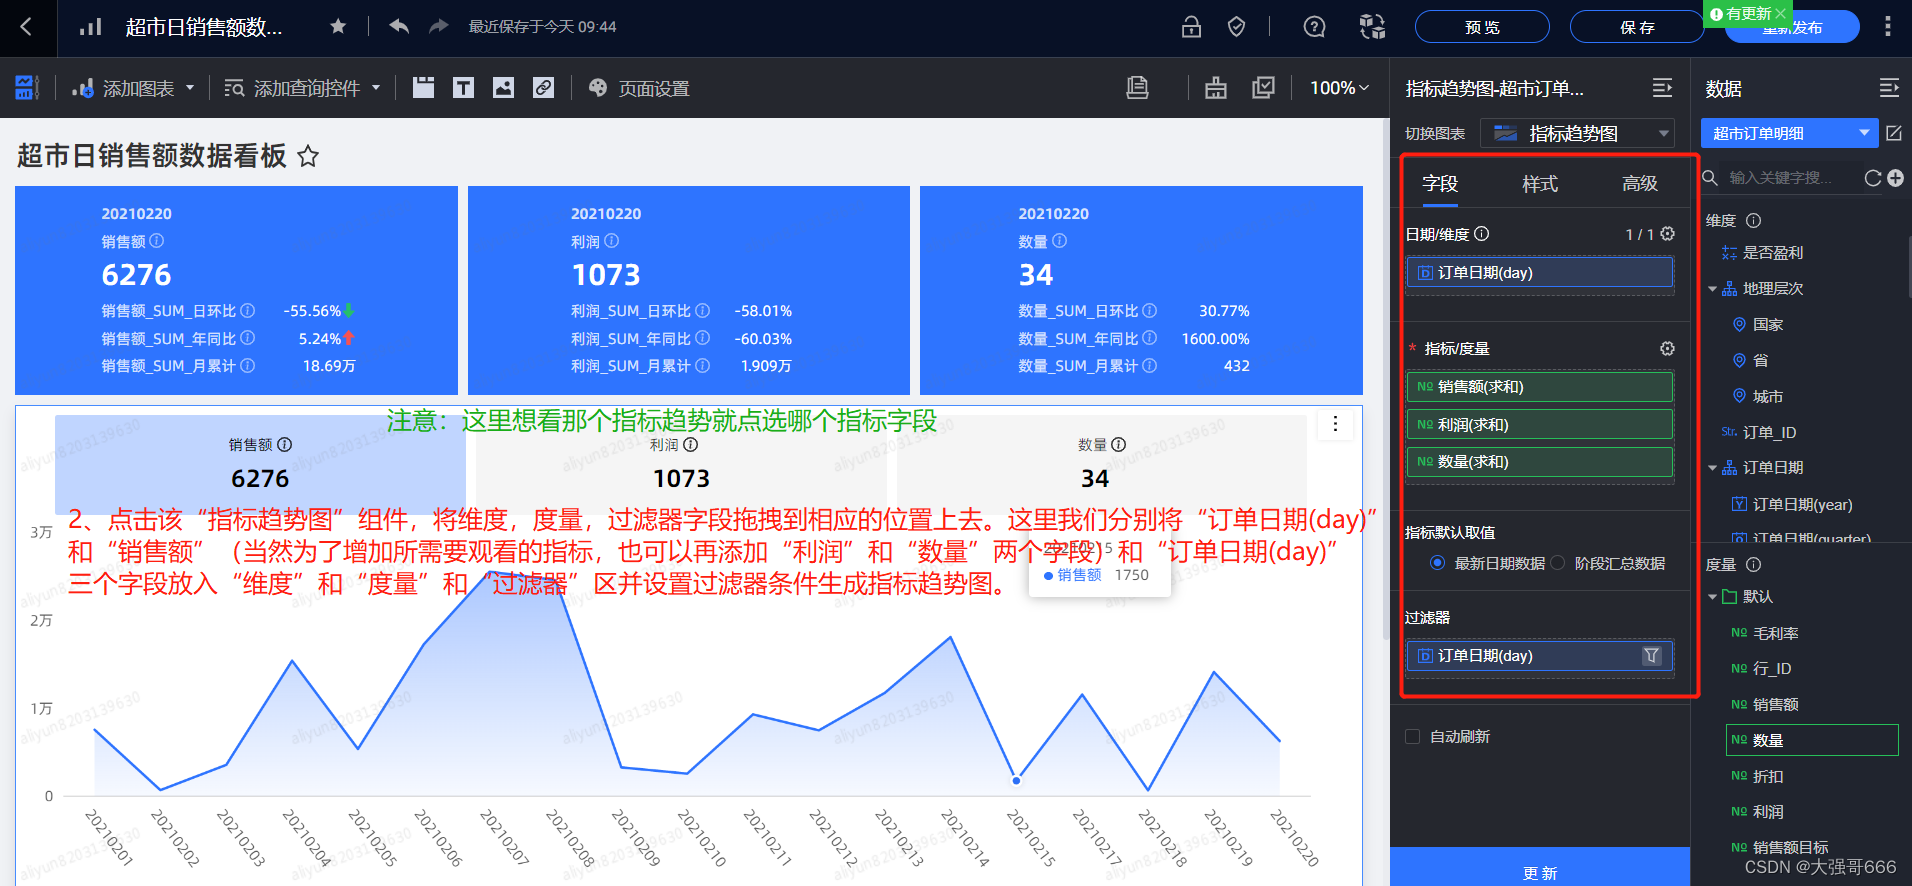1912x886 pixels.
Task: Select the 利润 indicator tab in chart
Action: click(x=681, y=464)
